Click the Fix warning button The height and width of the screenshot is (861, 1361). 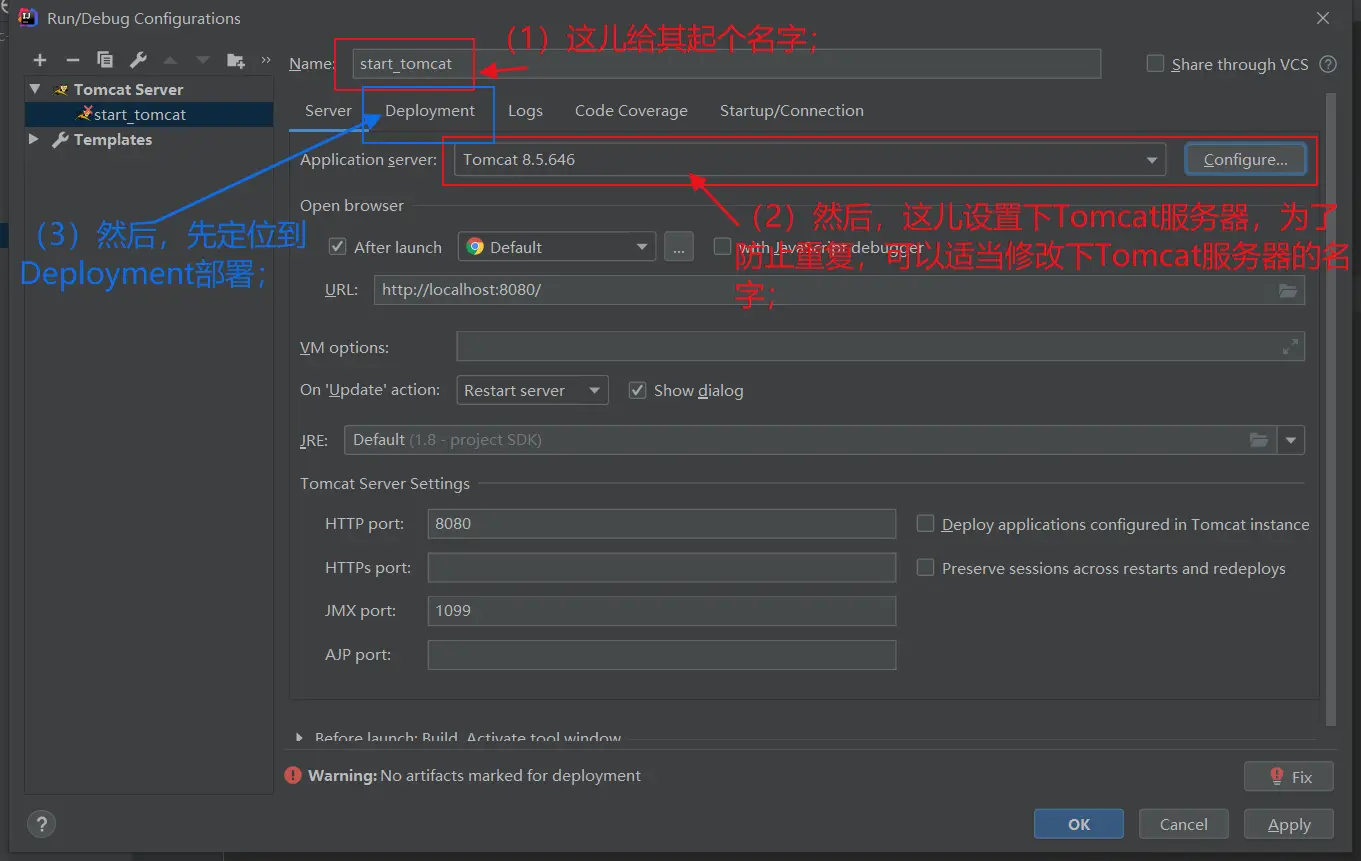[x=1289, y=777]
